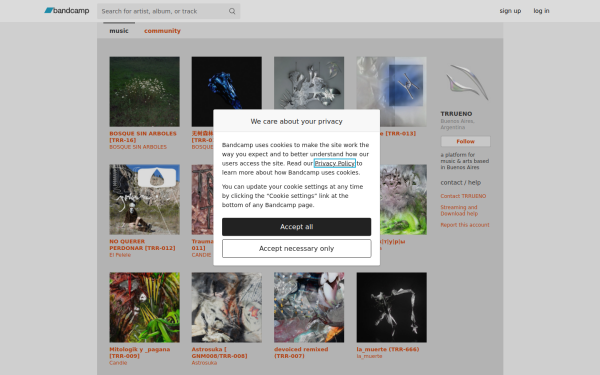Switch to the community tab
This screenshot has width=600, height=375.
162,31
